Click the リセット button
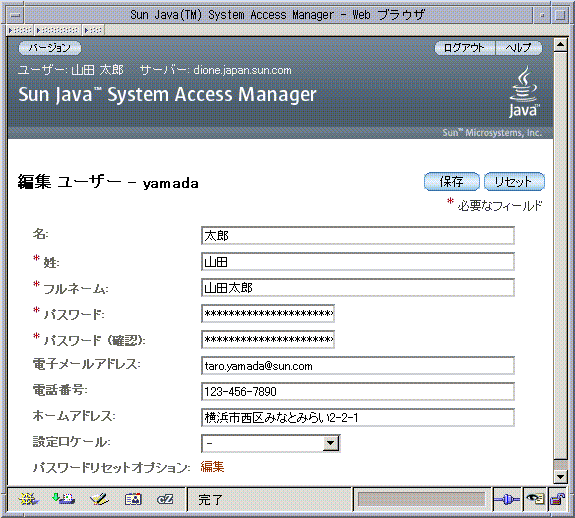This screenshot has height=518, width=575. coord(514,181)
